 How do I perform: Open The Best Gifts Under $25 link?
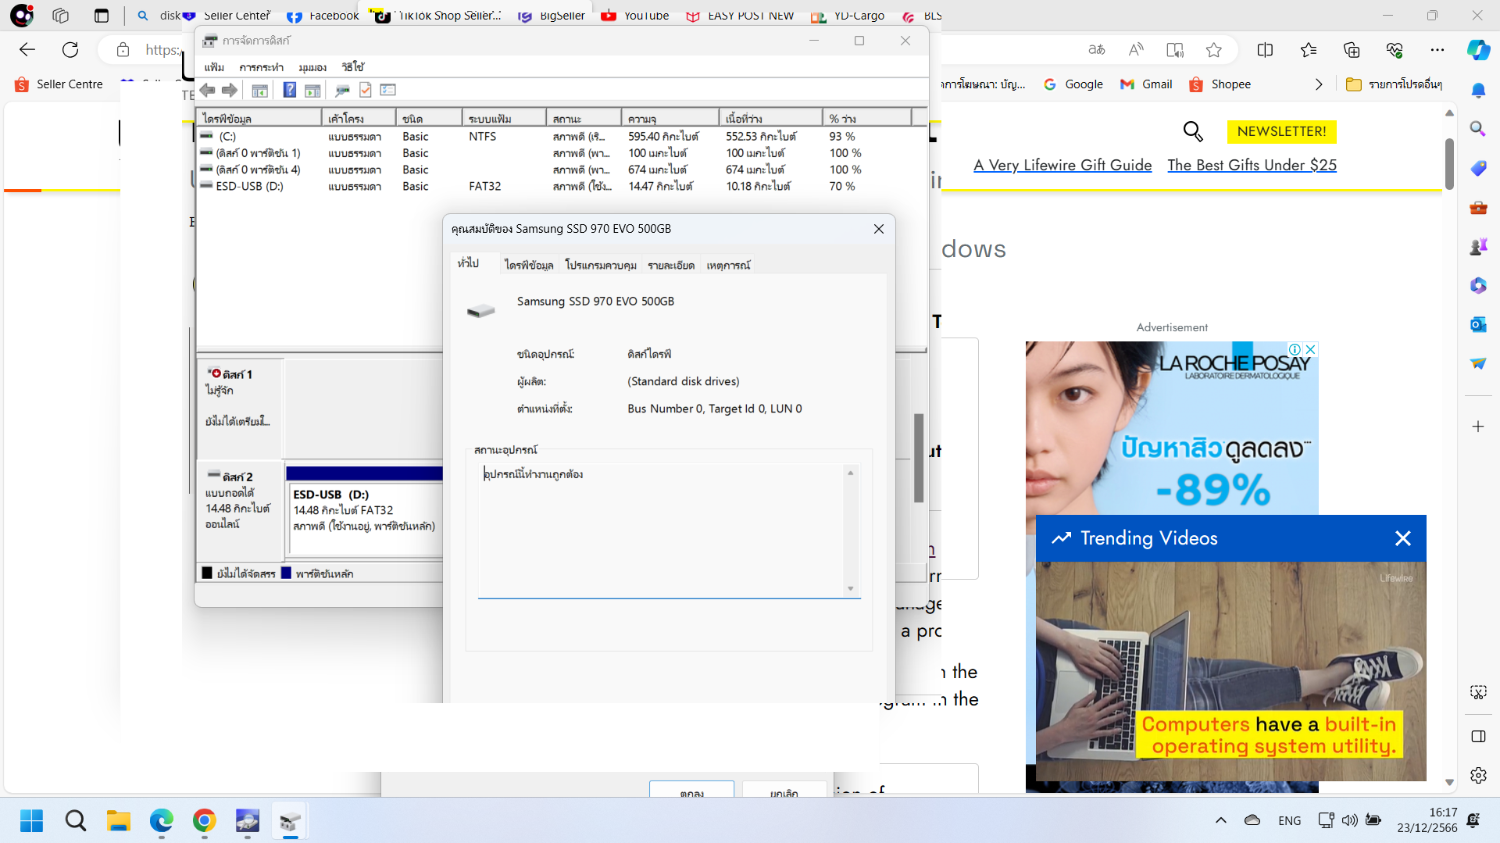coord(1252,165)
